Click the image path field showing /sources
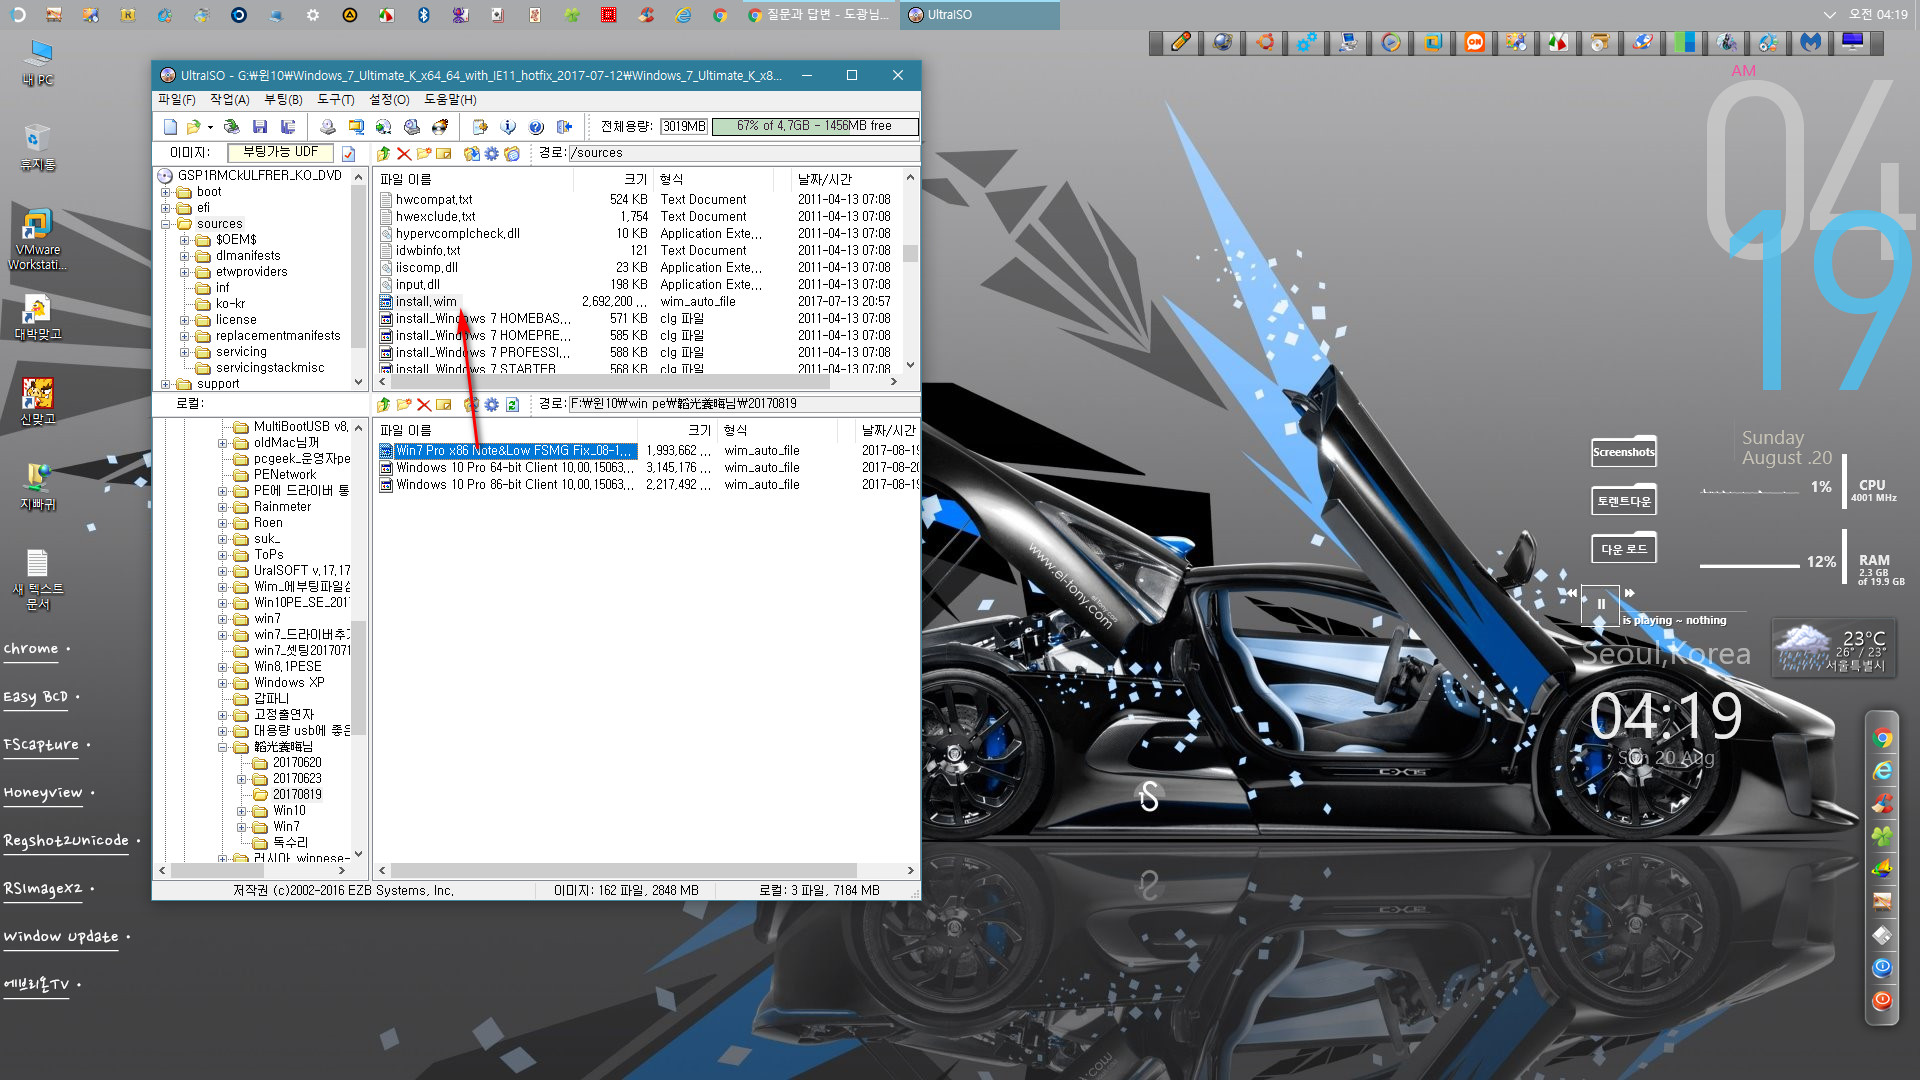This screenshot has width=1920, height=1080. [x=743, y=153]
